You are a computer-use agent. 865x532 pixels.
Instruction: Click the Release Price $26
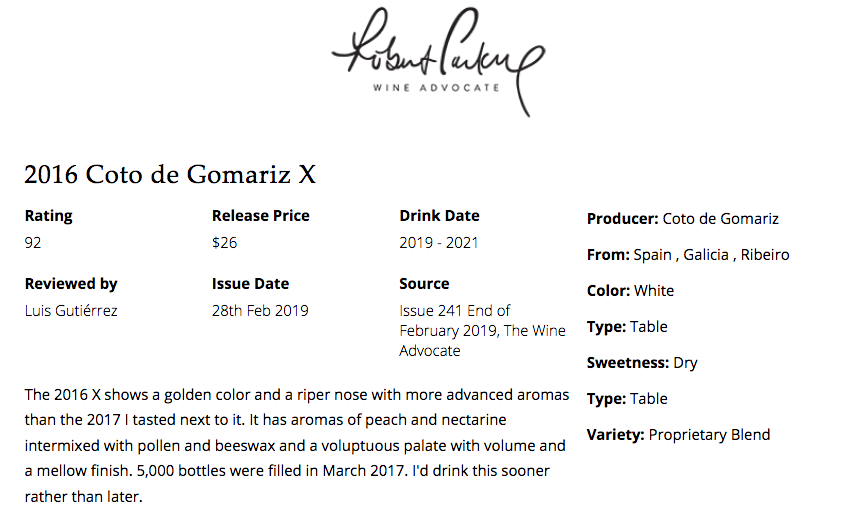tap(225, 243)
